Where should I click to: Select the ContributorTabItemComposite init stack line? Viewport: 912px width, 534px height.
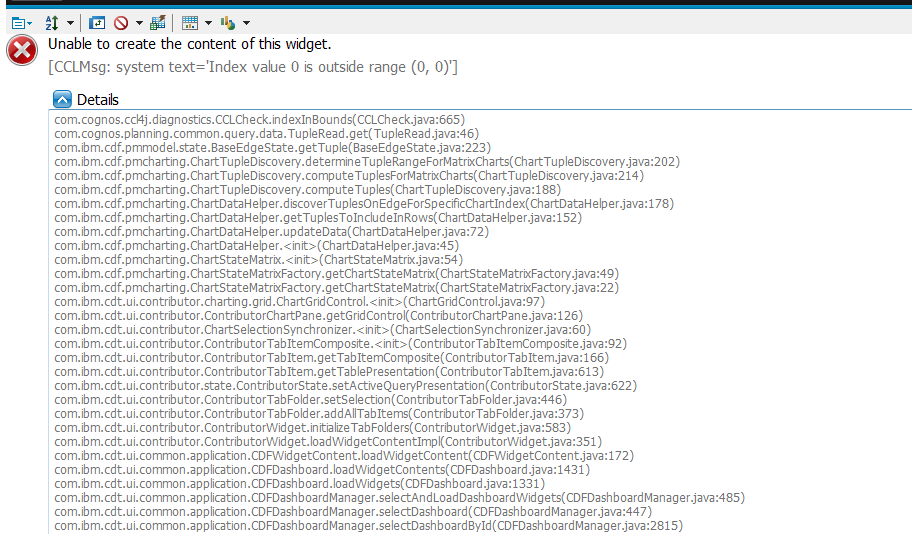[341, 343]
